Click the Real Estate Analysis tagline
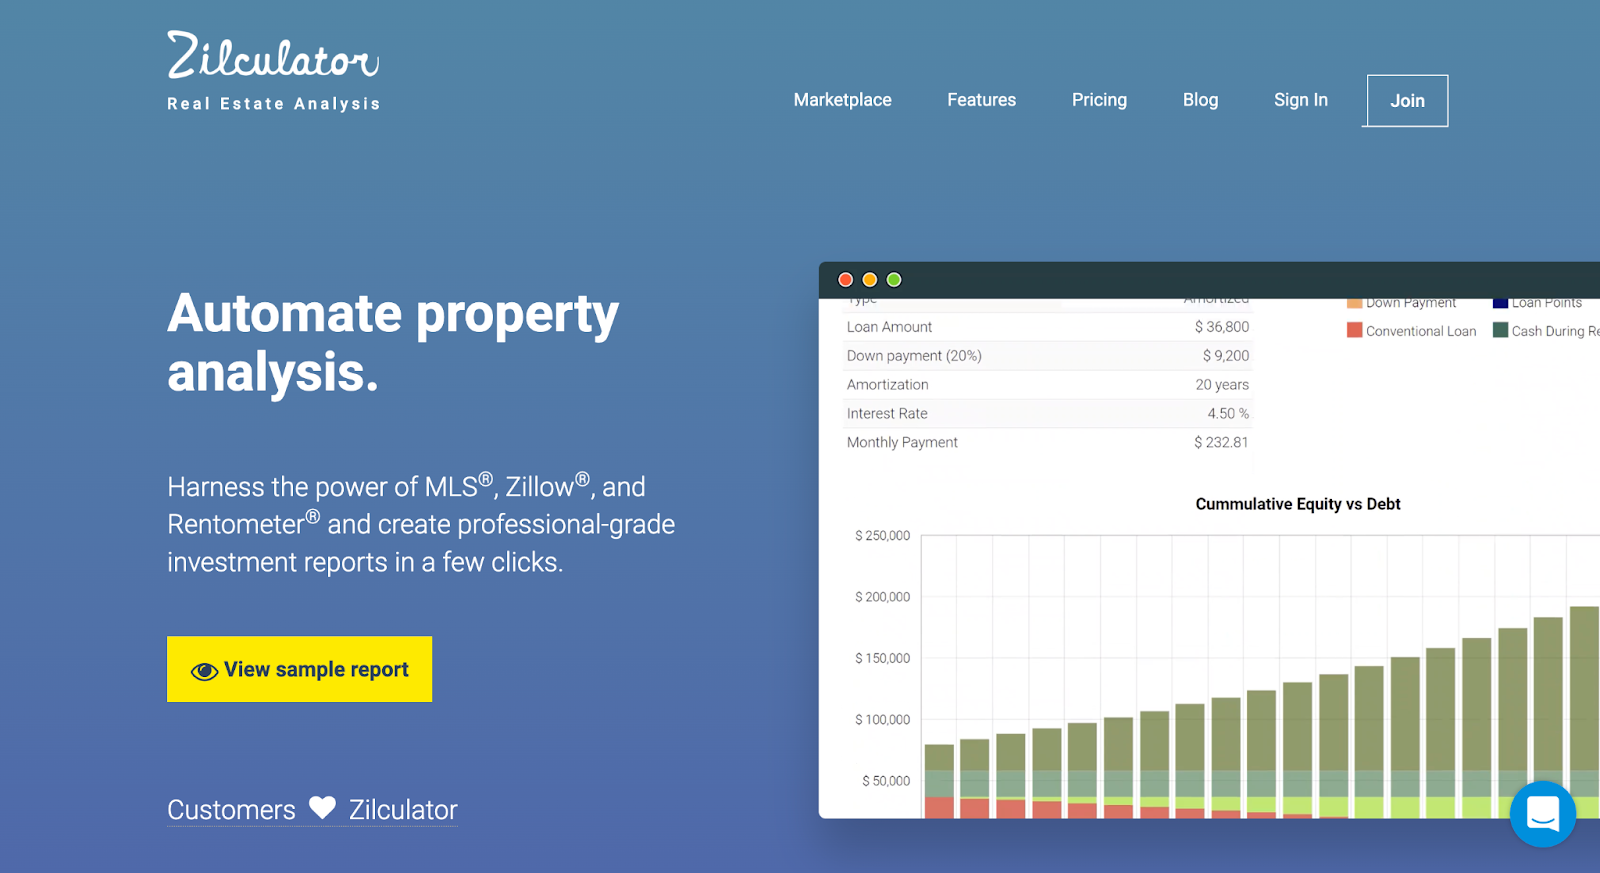Image resolution: width=1600 pixels, height=873 pixels. [x=273, y=104]
